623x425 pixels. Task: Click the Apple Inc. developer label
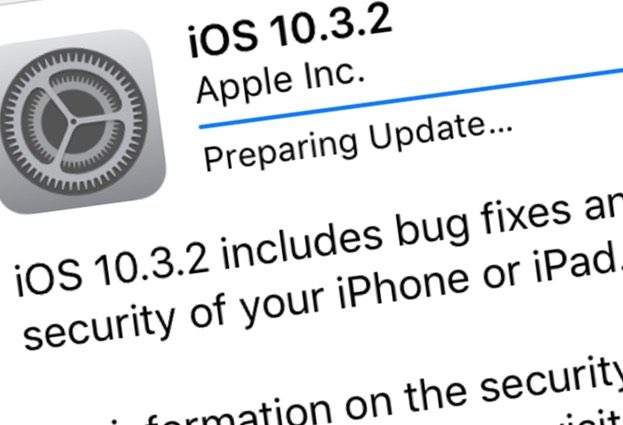280,82
